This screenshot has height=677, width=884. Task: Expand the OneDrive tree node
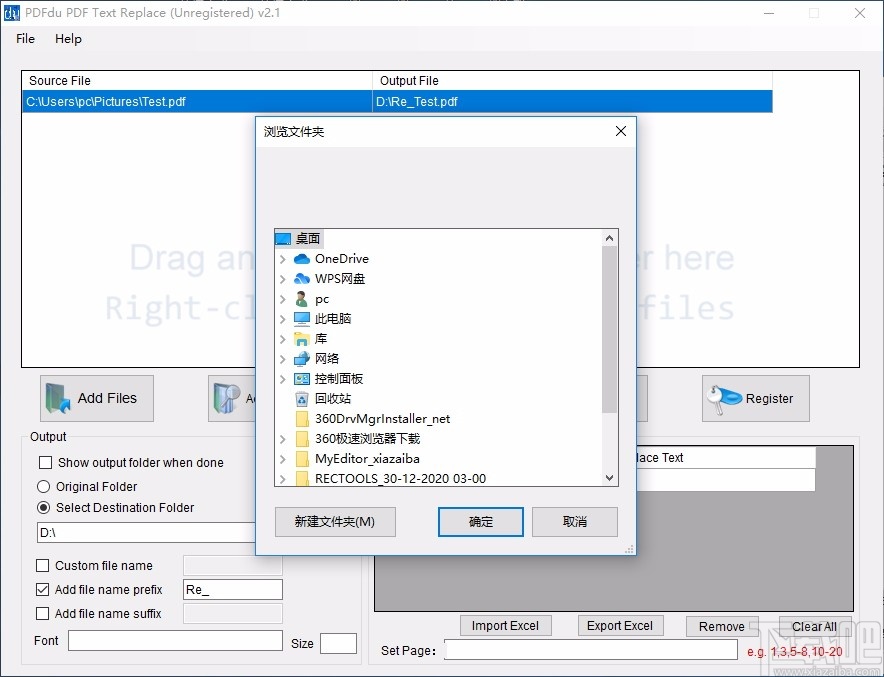tap(283, 258)
